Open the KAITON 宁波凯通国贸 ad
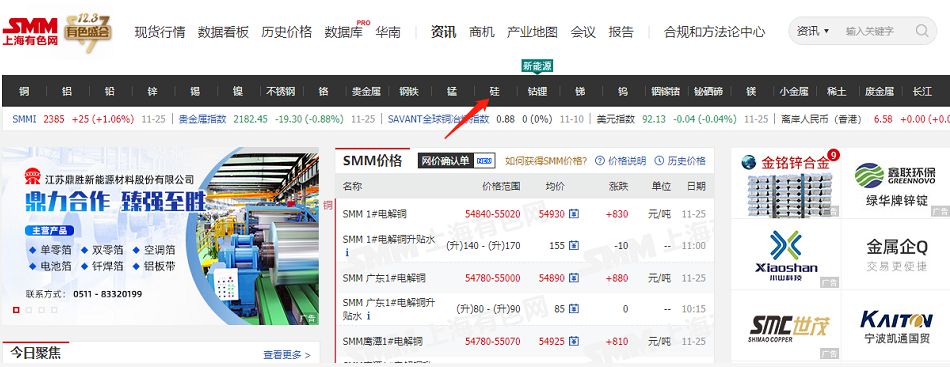The height and width of the screenshot is (367, 950). (x=895, y=326)
